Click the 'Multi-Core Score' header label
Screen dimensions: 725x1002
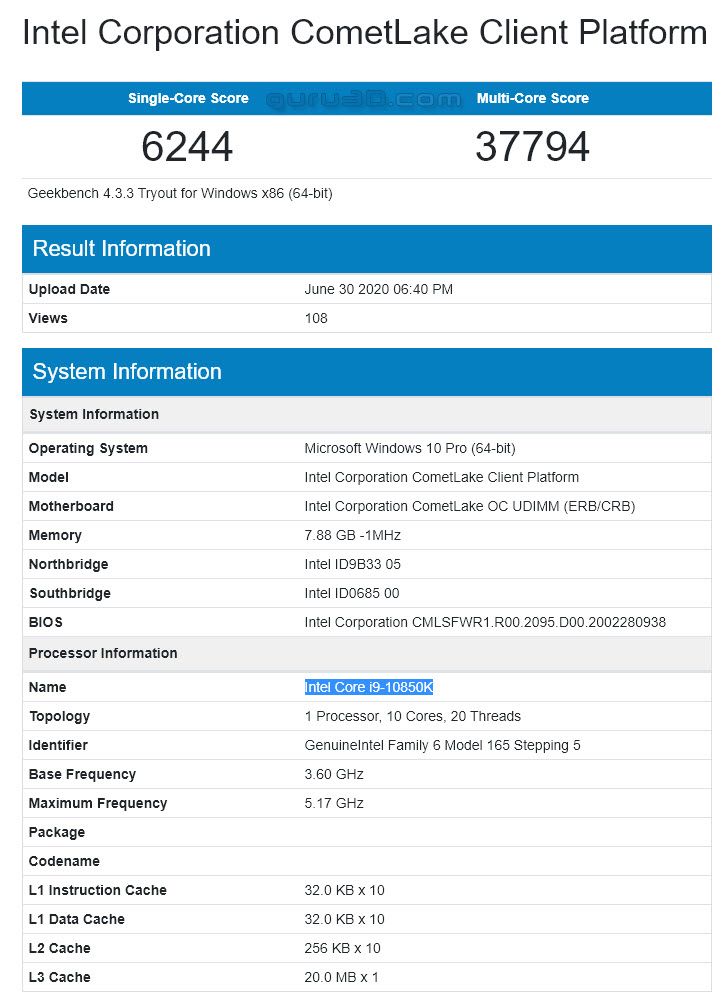point(532,98)
